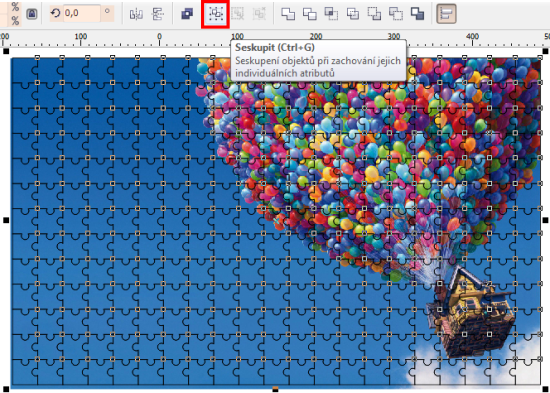
Task: Click the Combine objects icon
Action: (187, 14)
